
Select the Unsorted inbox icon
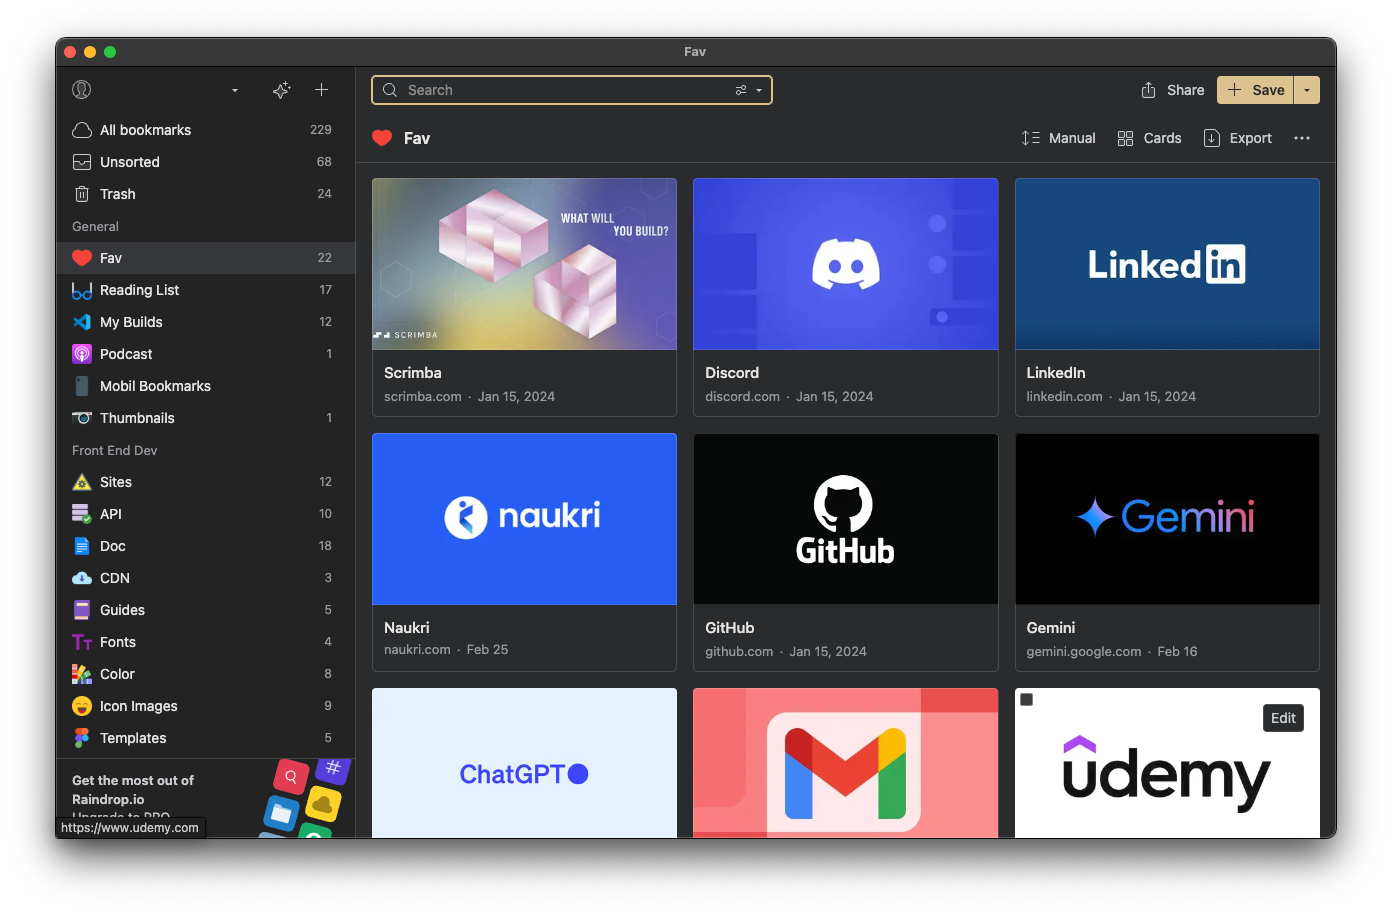[x=82, y=162]
